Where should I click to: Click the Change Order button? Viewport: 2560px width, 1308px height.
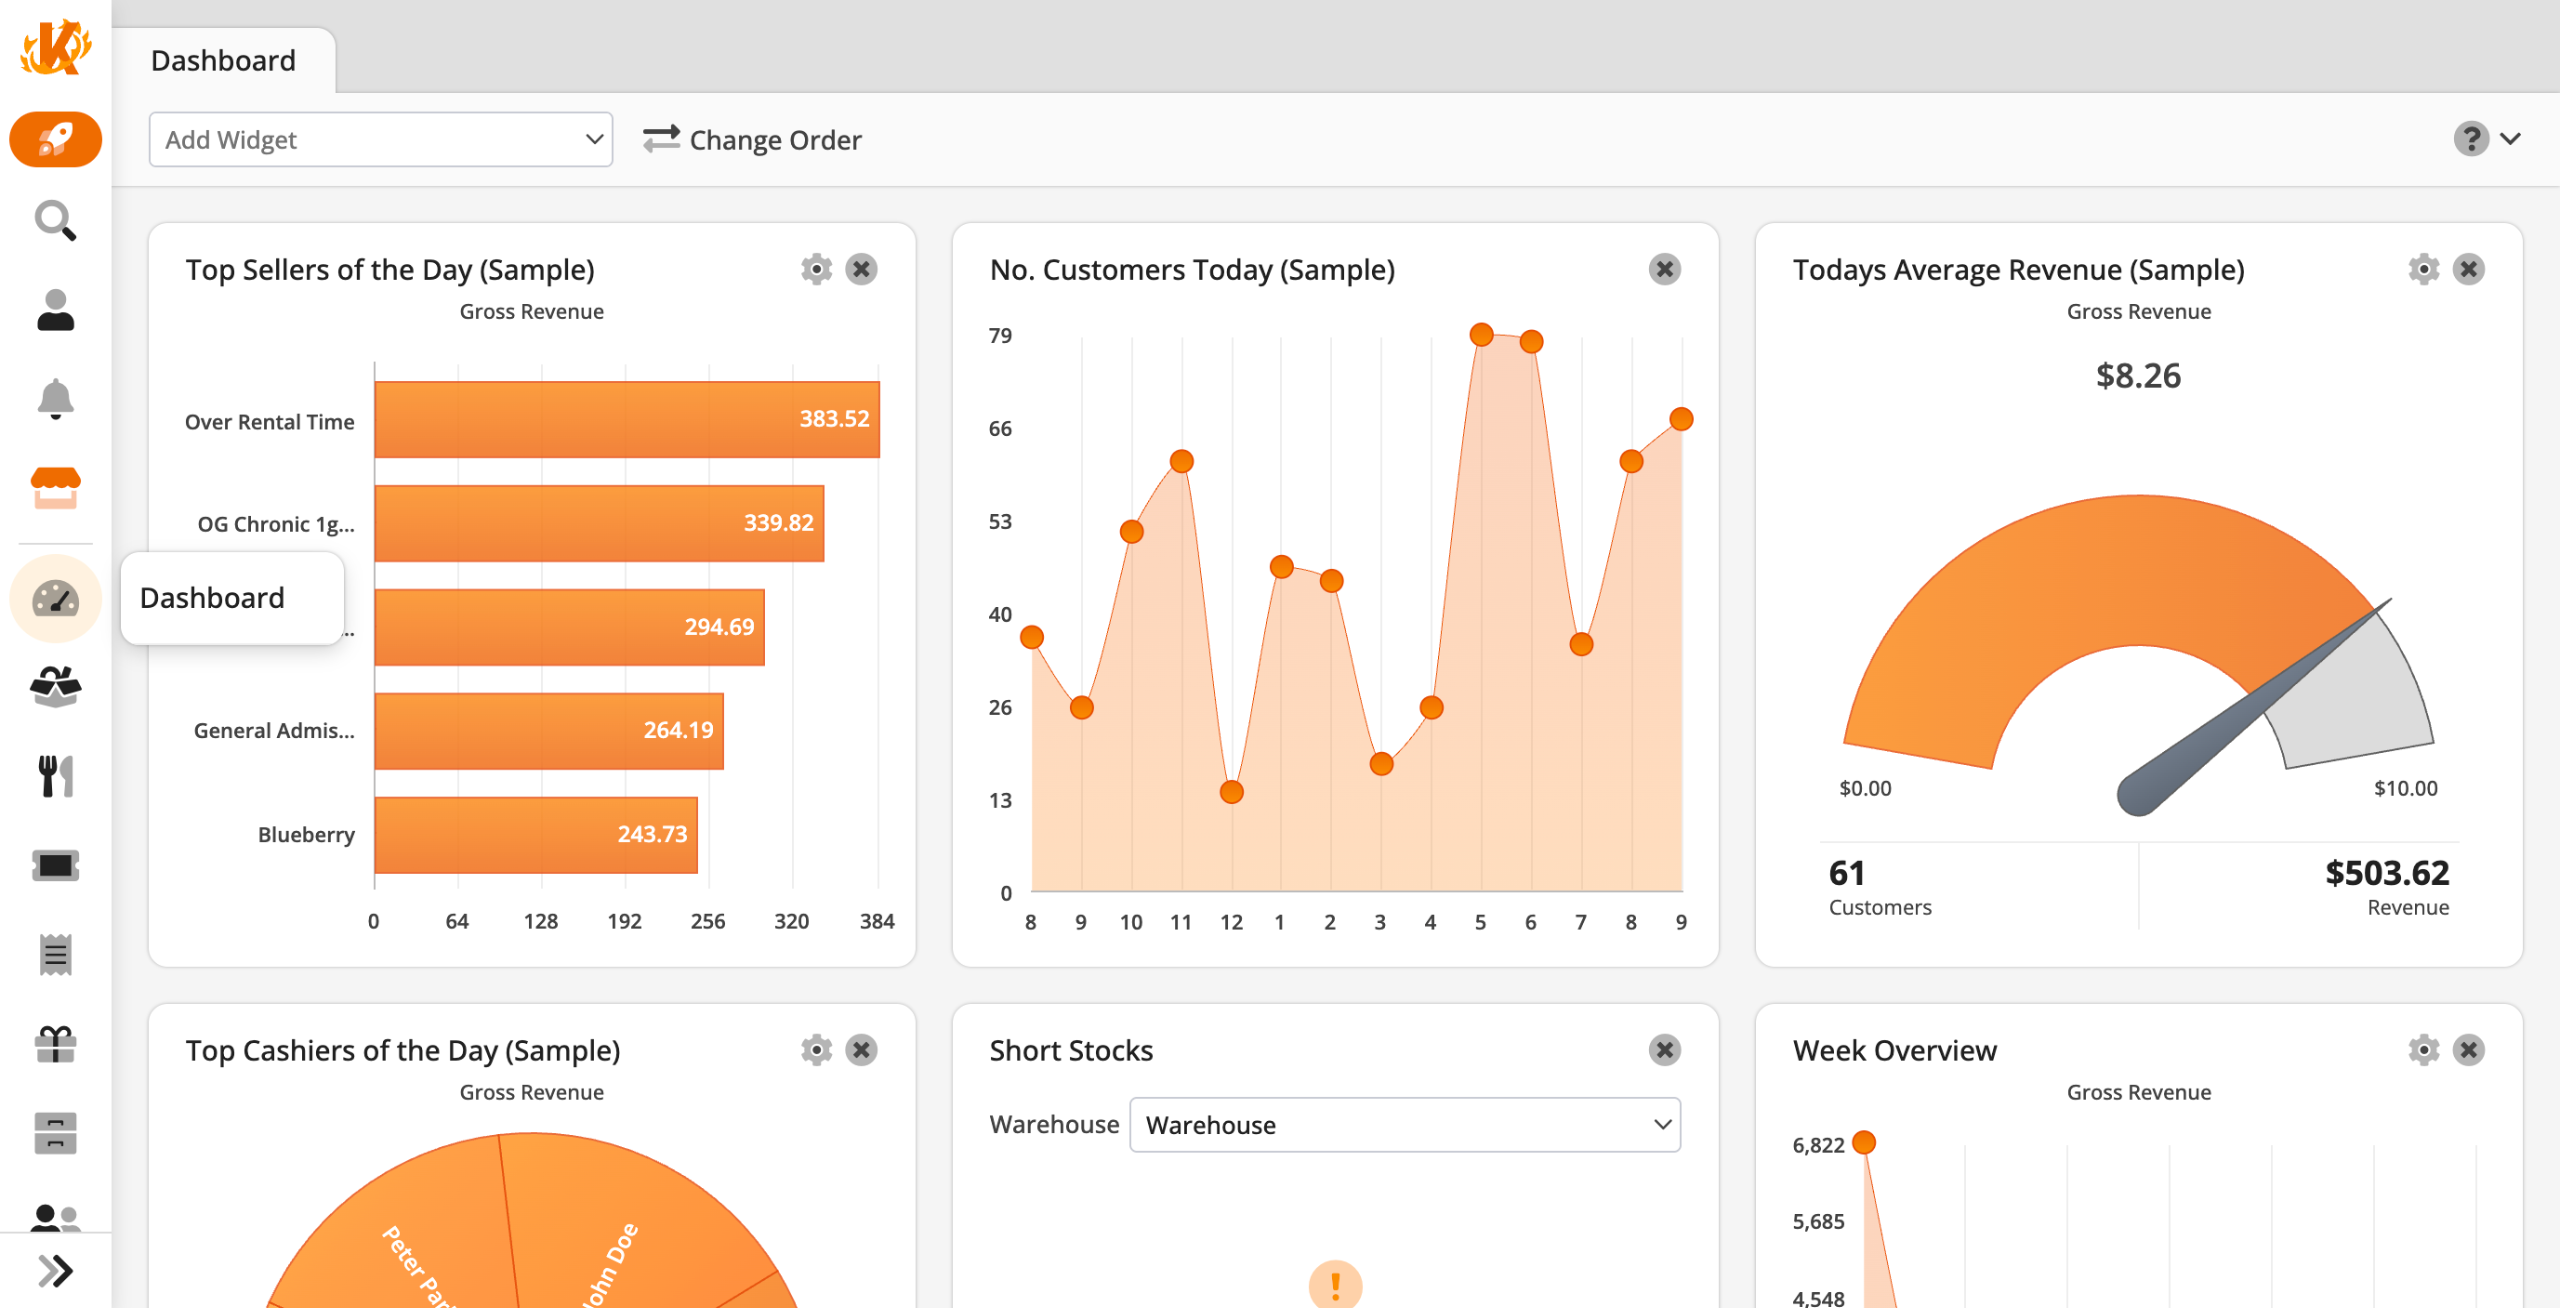click(752, 140)
